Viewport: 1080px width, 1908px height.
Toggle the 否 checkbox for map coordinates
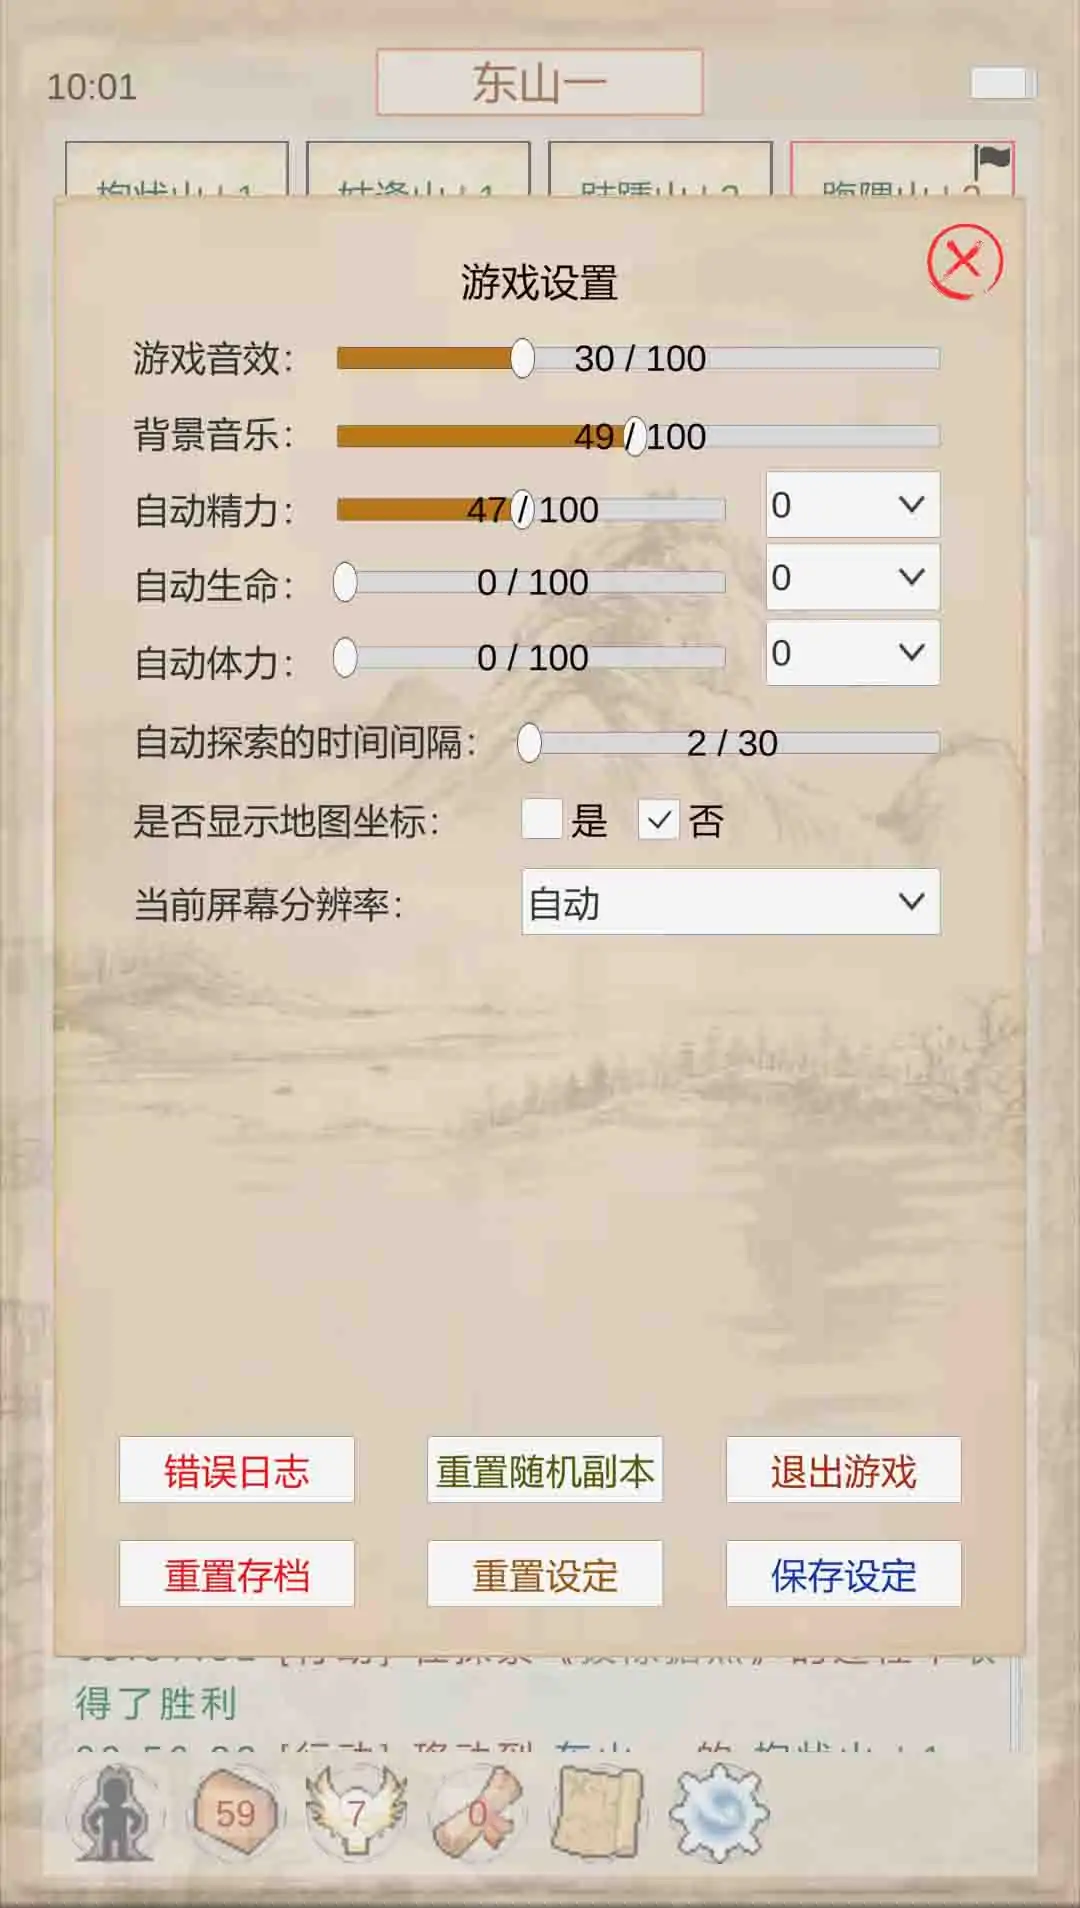pos(659,820)
